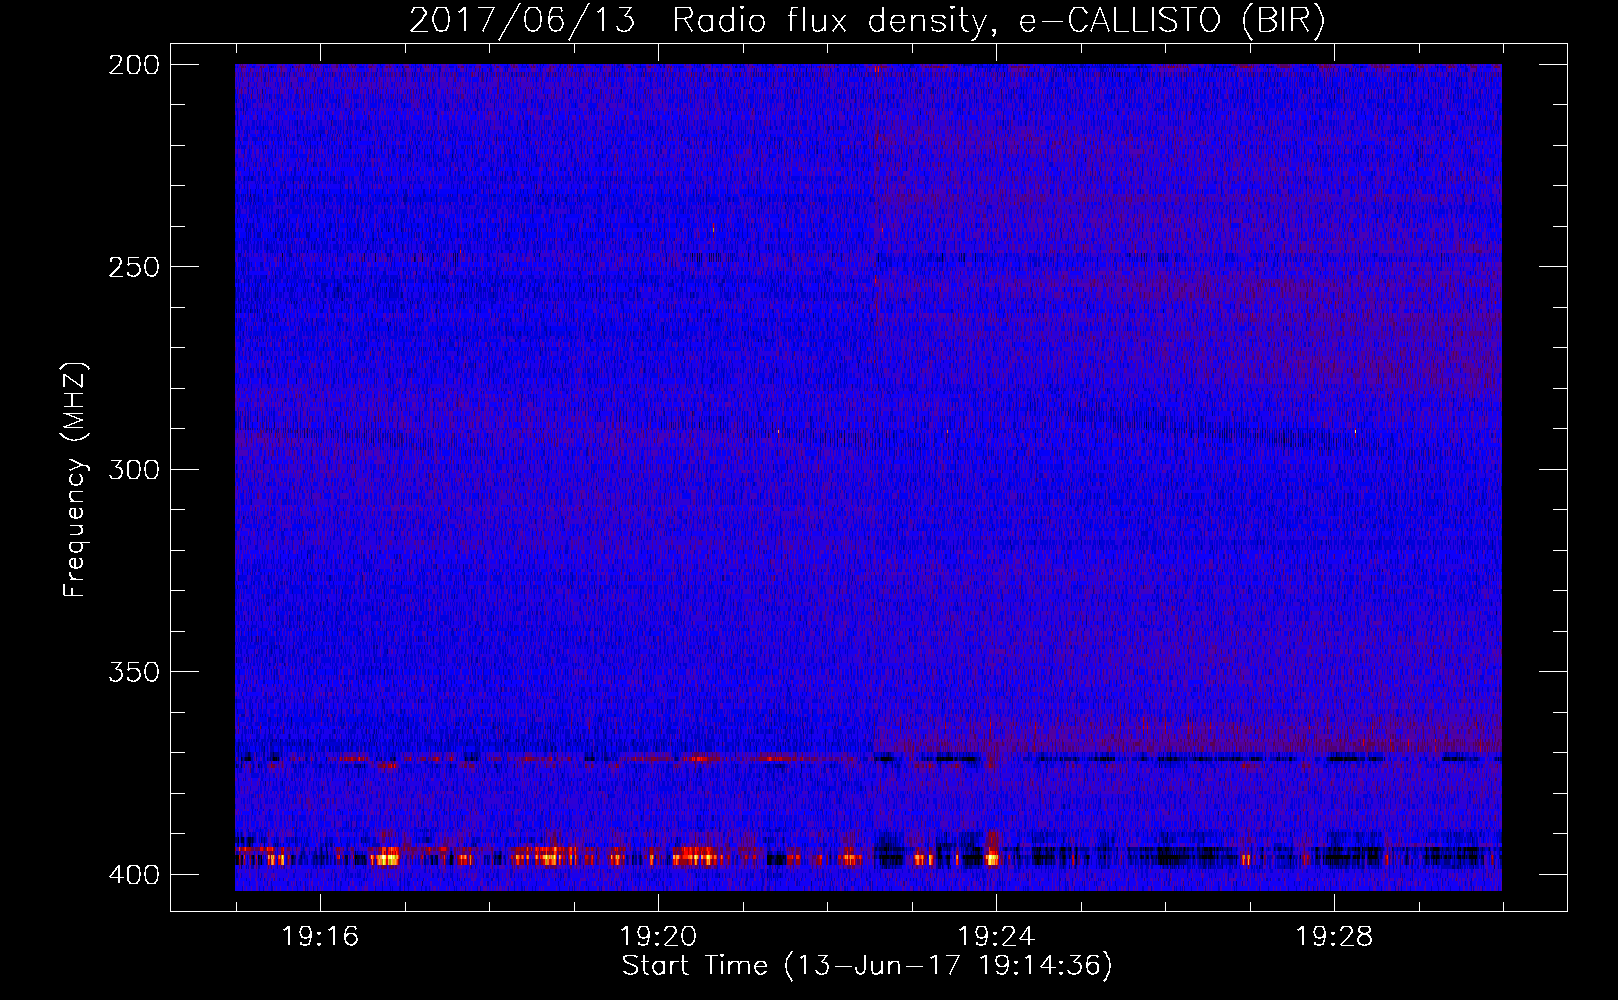This screenshot has width=1618, height=1000.
Task: Click the 300 frequency tick label
Action: click(134, 469)
